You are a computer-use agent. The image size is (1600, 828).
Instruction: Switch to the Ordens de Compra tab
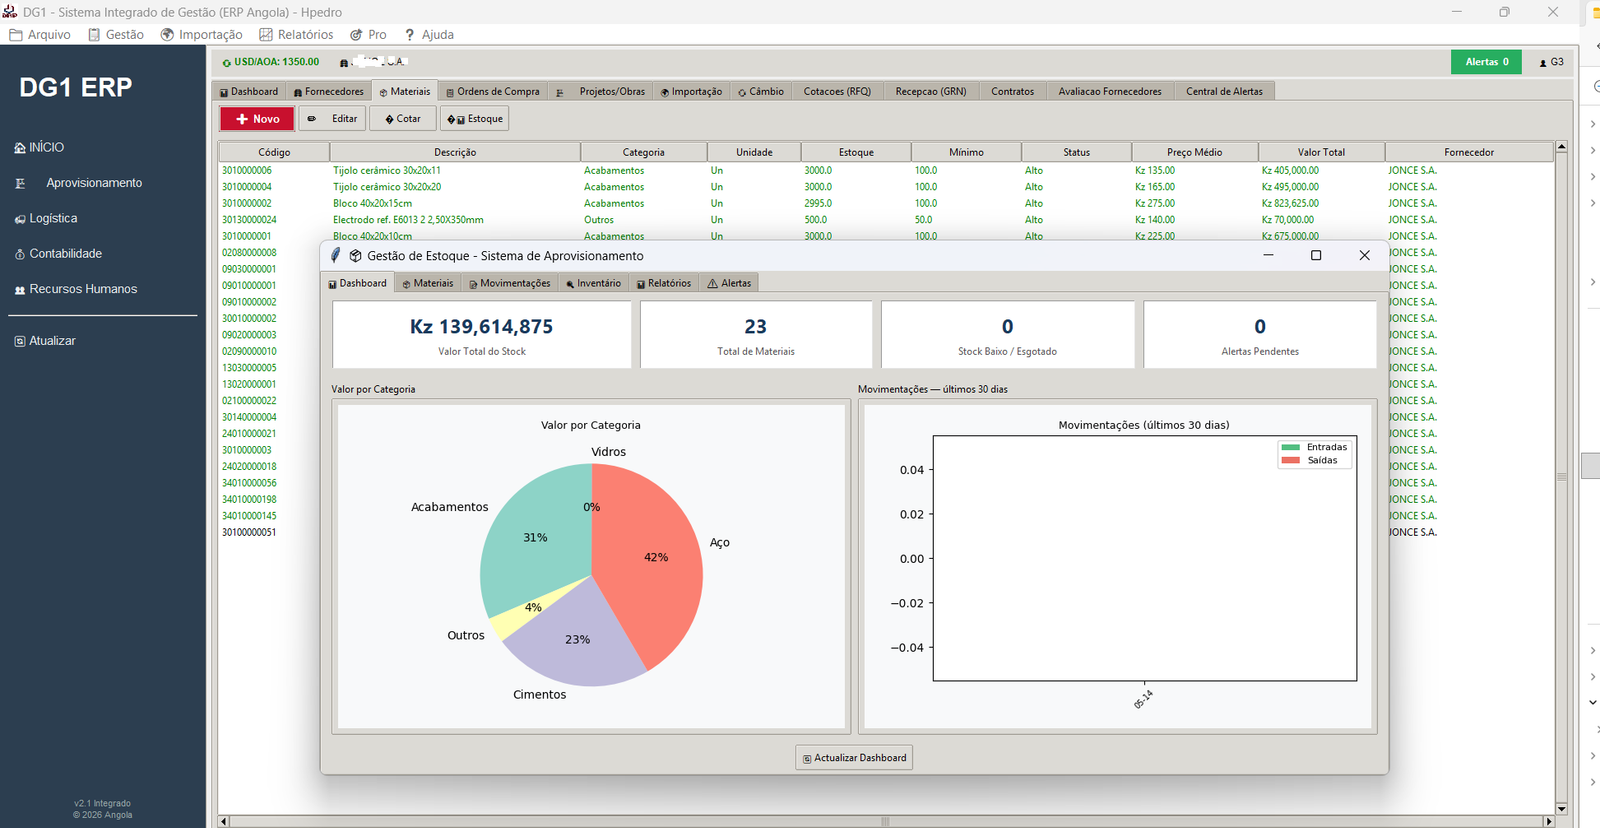pos(493,91)
